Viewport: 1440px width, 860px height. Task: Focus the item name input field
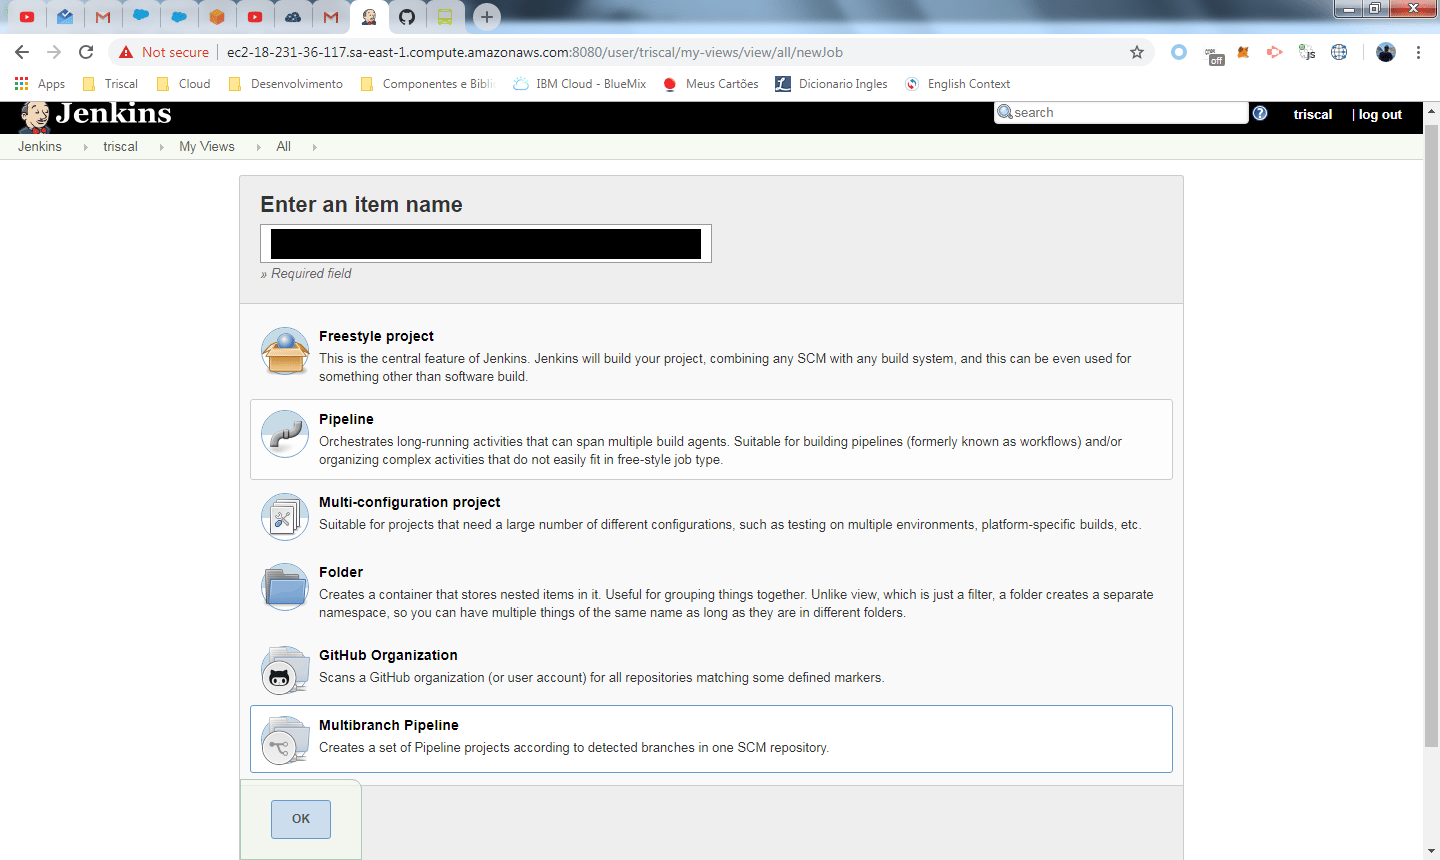point(486,244)
